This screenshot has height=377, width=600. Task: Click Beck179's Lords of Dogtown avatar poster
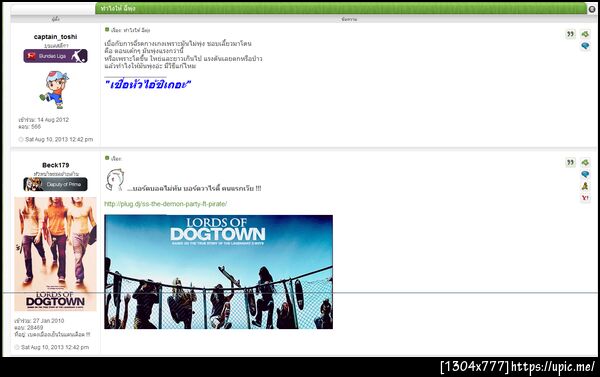point(55,254)
